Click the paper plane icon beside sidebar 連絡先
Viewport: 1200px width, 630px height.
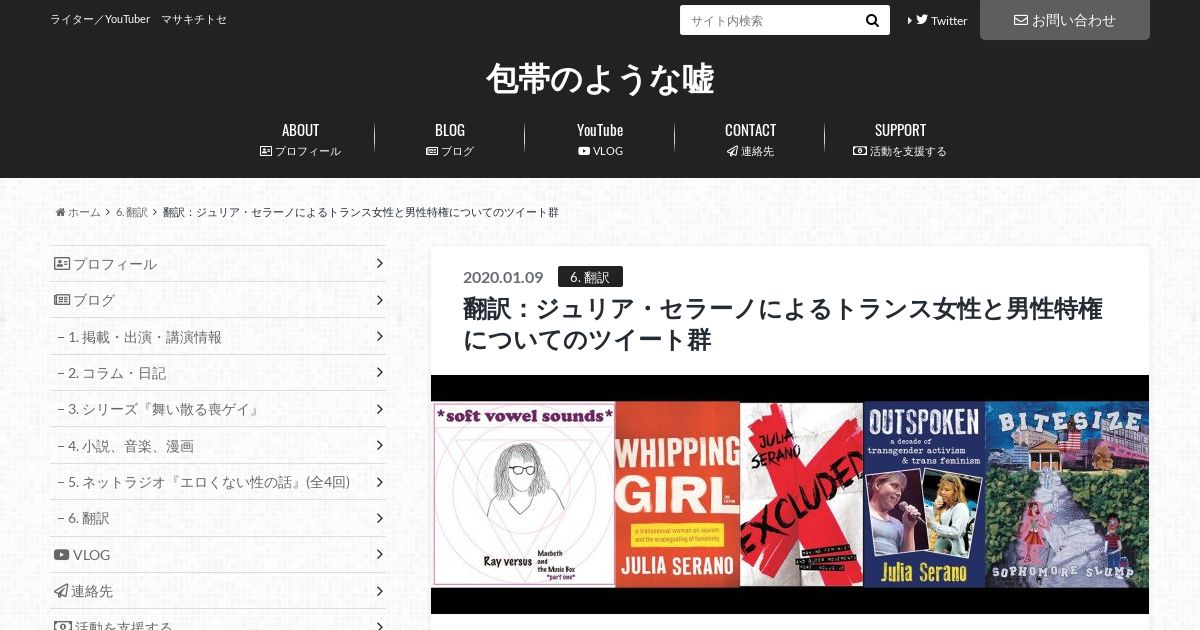pos(61,591)
